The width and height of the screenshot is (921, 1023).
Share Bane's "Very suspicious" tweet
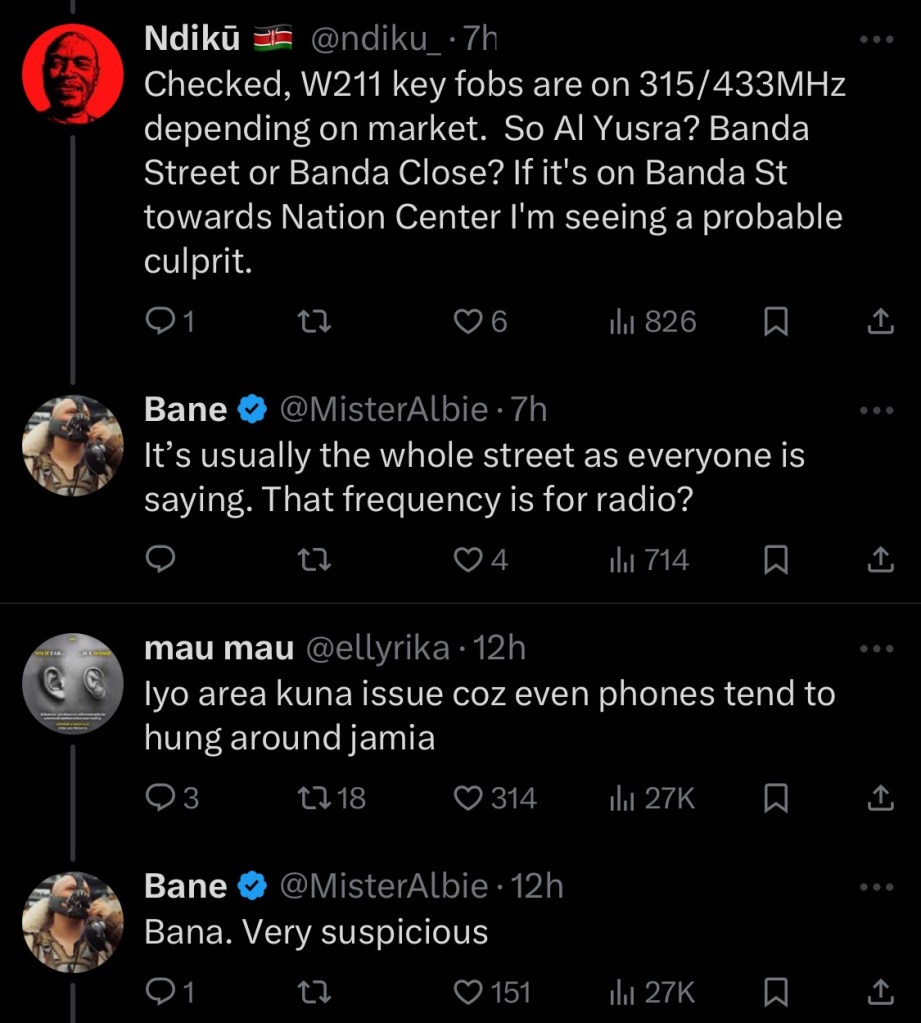click(878, 991)
